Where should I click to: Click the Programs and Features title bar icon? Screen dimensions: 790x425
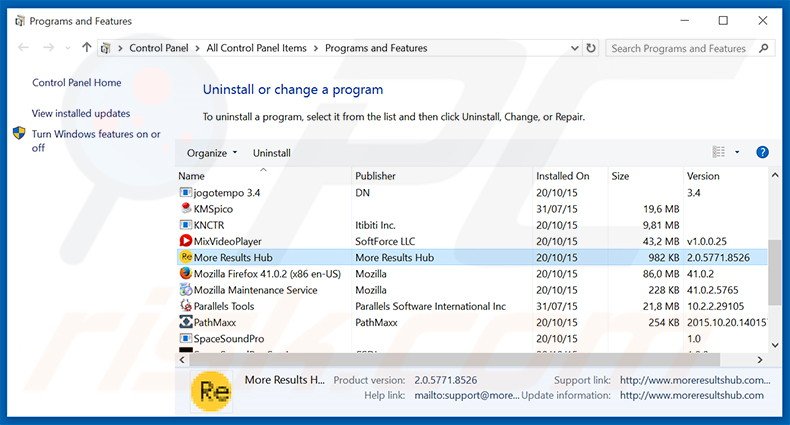(x=20, y=21)
